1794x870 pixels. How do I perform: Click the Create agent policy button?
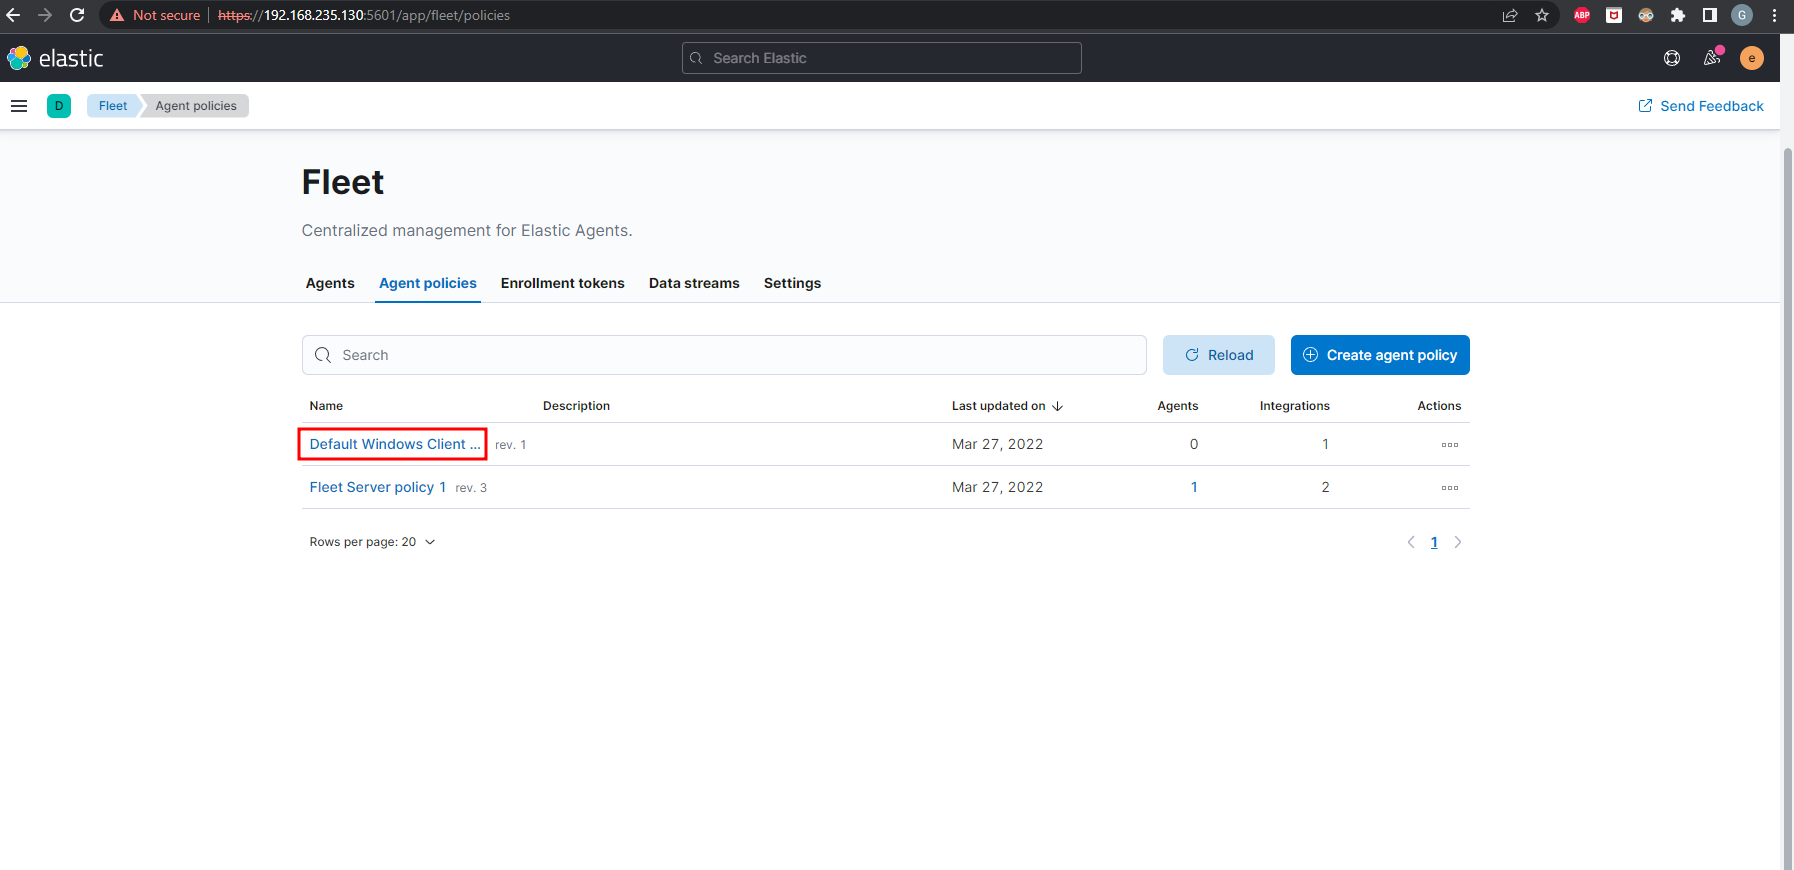(1379, 355)
